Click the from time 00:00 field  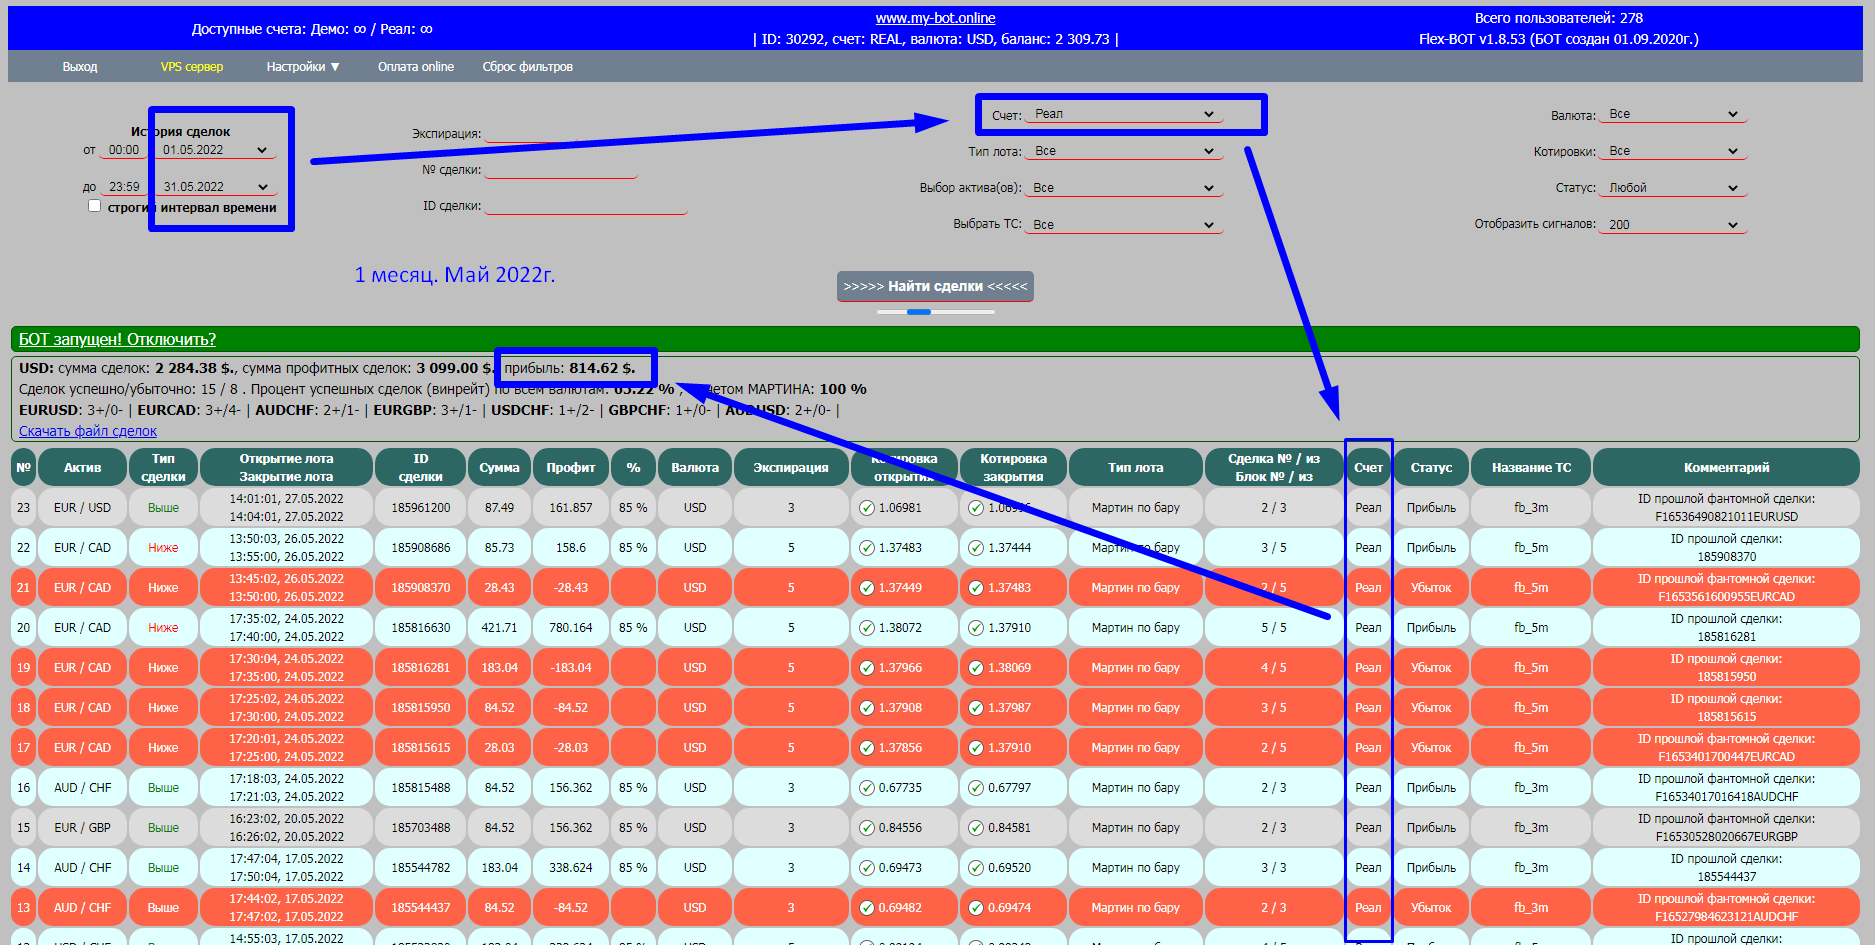124,150
